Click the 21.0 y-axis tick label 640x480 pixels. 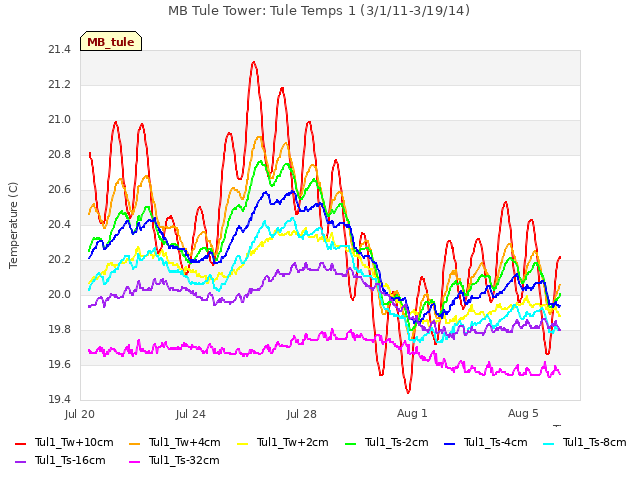tap(59, 120)
